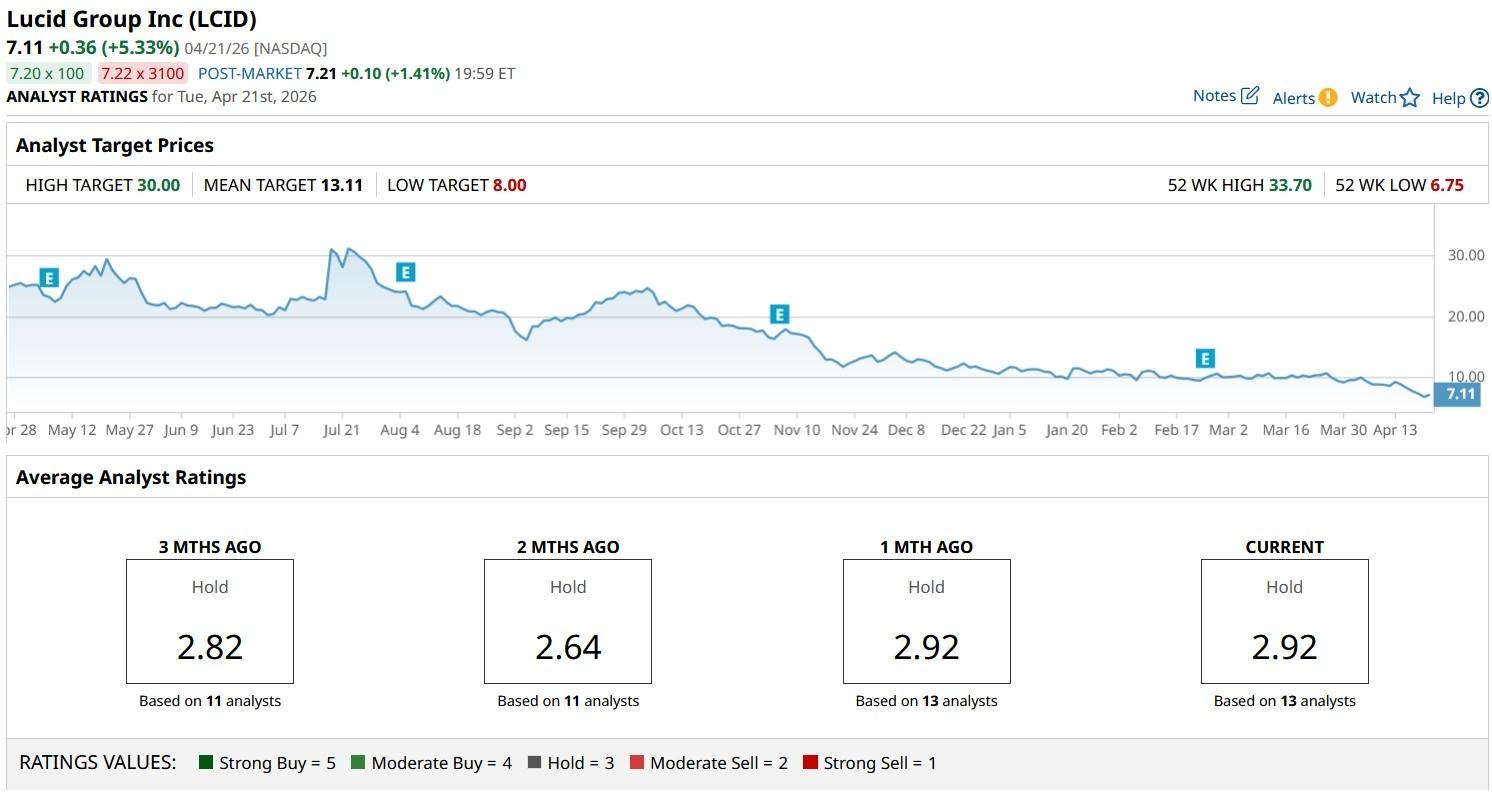Click the earnings marker near Aug 4

tap(405, 272)
